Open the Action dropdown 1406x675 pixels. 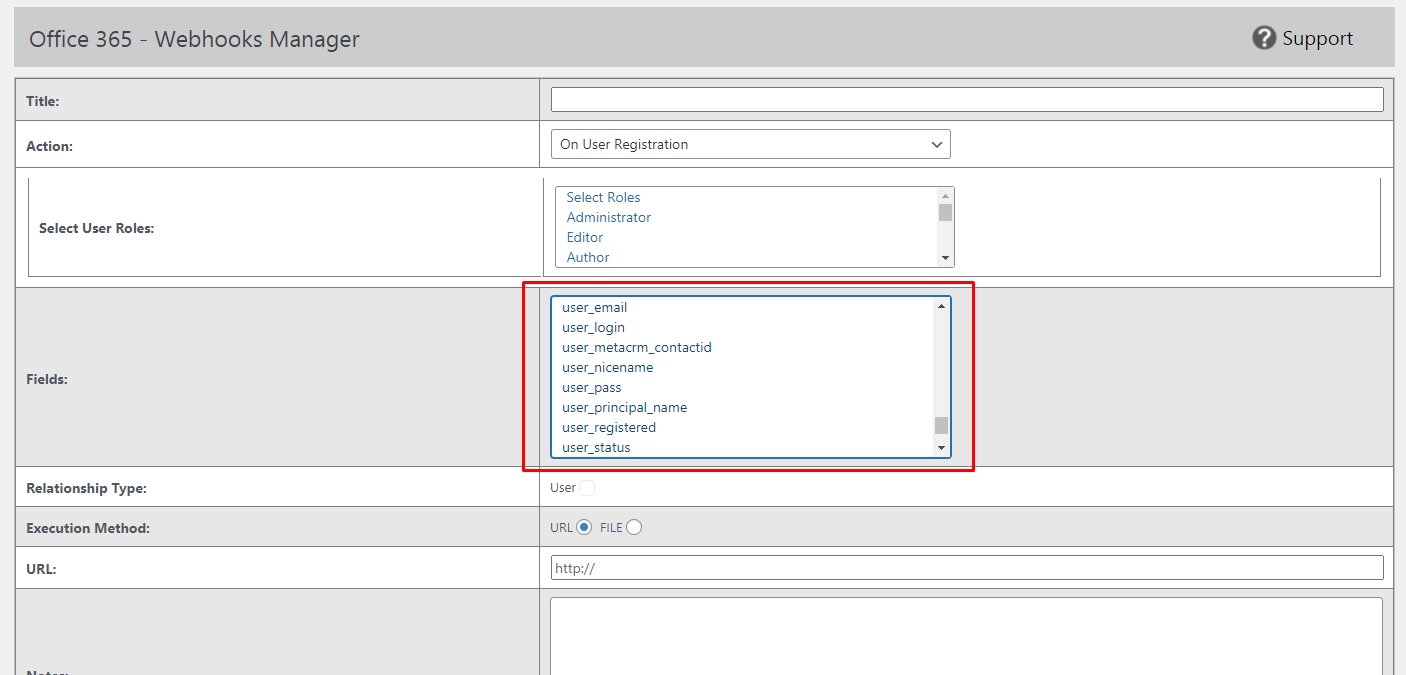tap(751, 144)
